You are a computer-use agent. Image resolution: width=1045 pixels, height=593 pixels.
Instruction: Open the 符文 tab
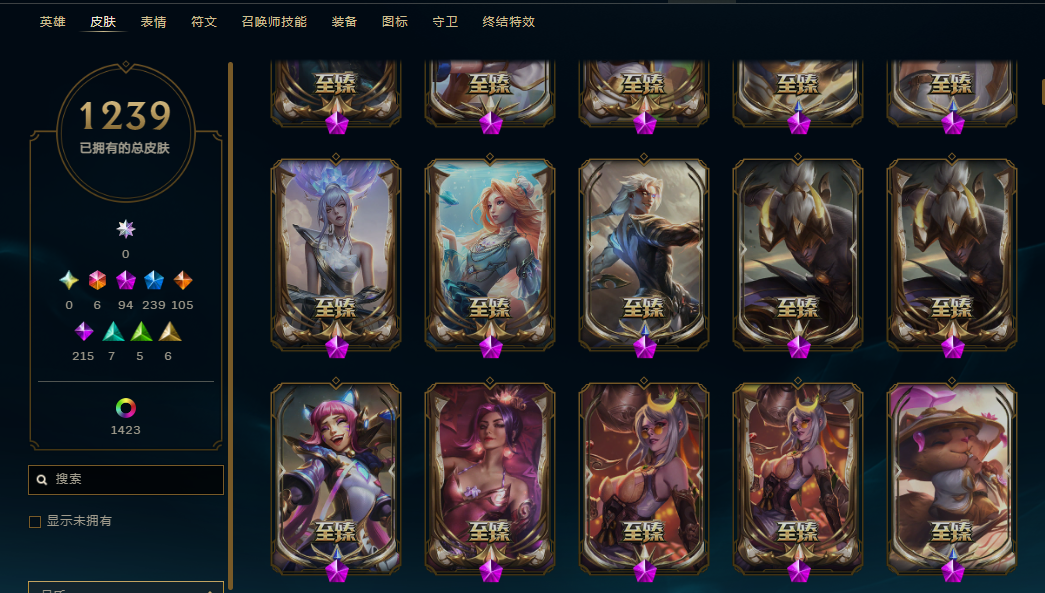(204, 22)
